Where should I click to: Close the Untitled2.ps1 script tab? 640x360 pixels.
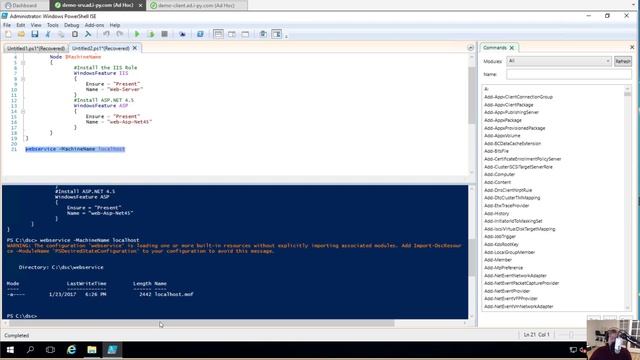(135, 48)
